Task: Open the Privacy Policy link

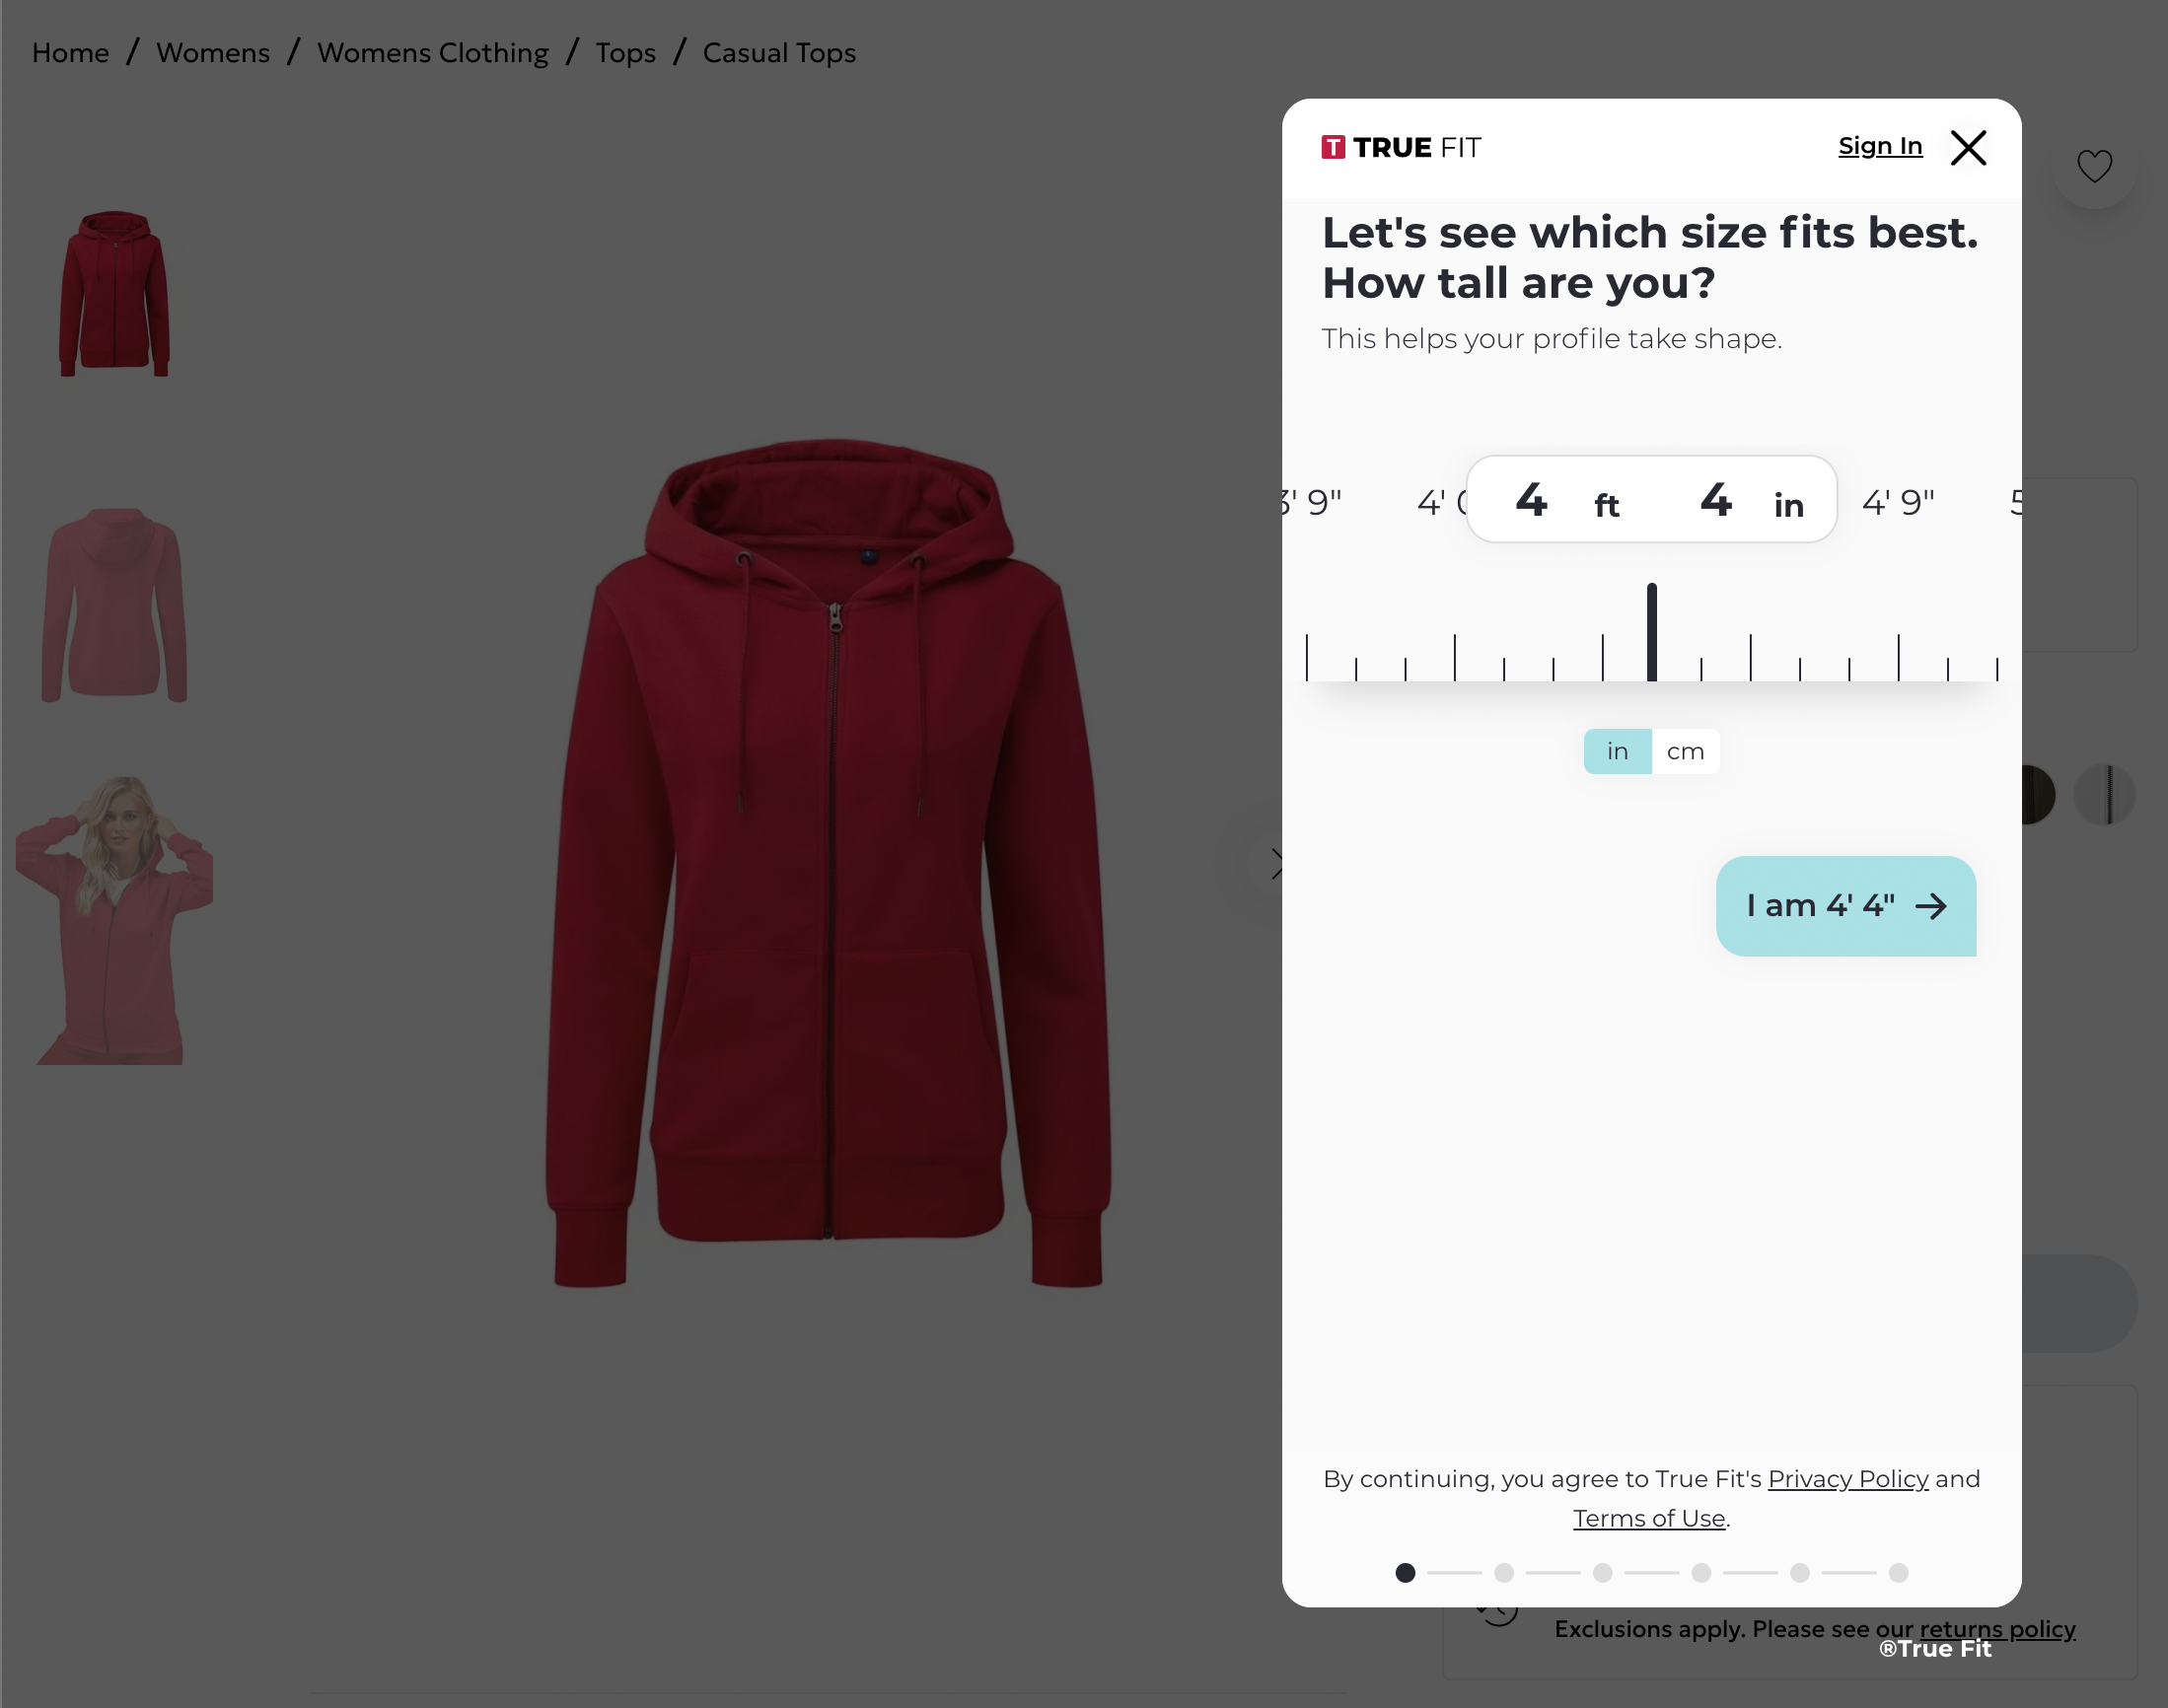Action: pos(1848,1479)
